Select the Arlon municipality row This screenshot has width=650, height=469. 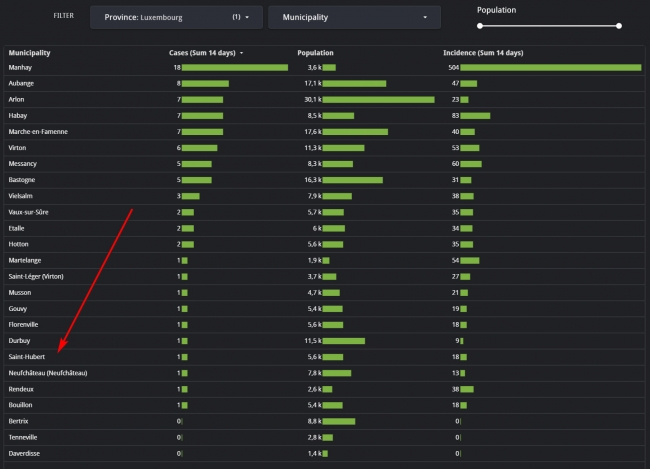(x=325, y=100)
